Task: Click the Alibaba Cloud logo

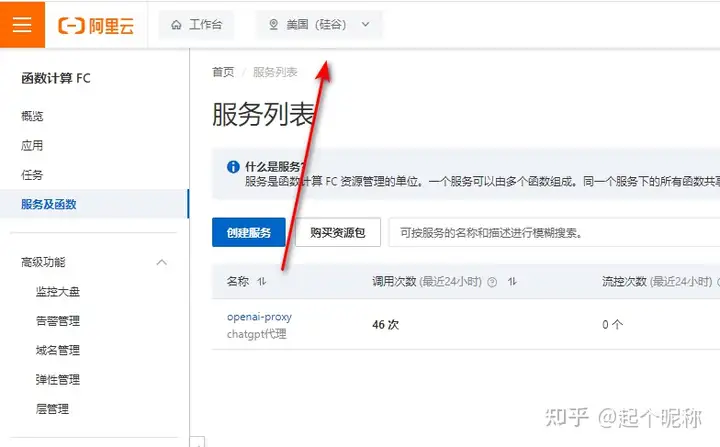Action: point(96,25)
